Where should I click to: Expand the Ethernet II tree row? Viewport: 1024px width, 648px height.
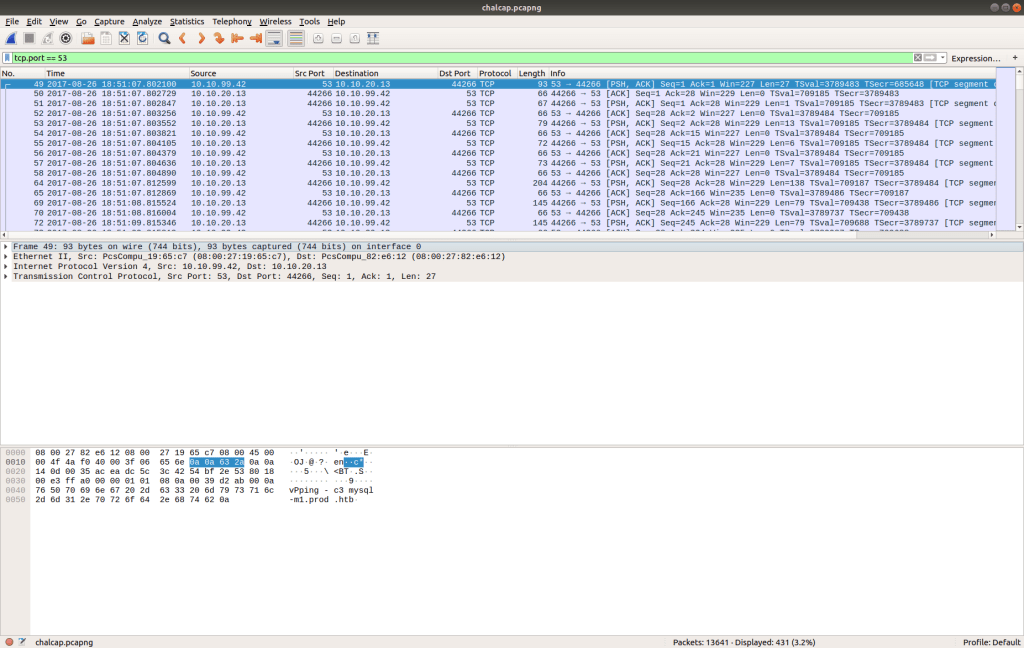(7, 257)
